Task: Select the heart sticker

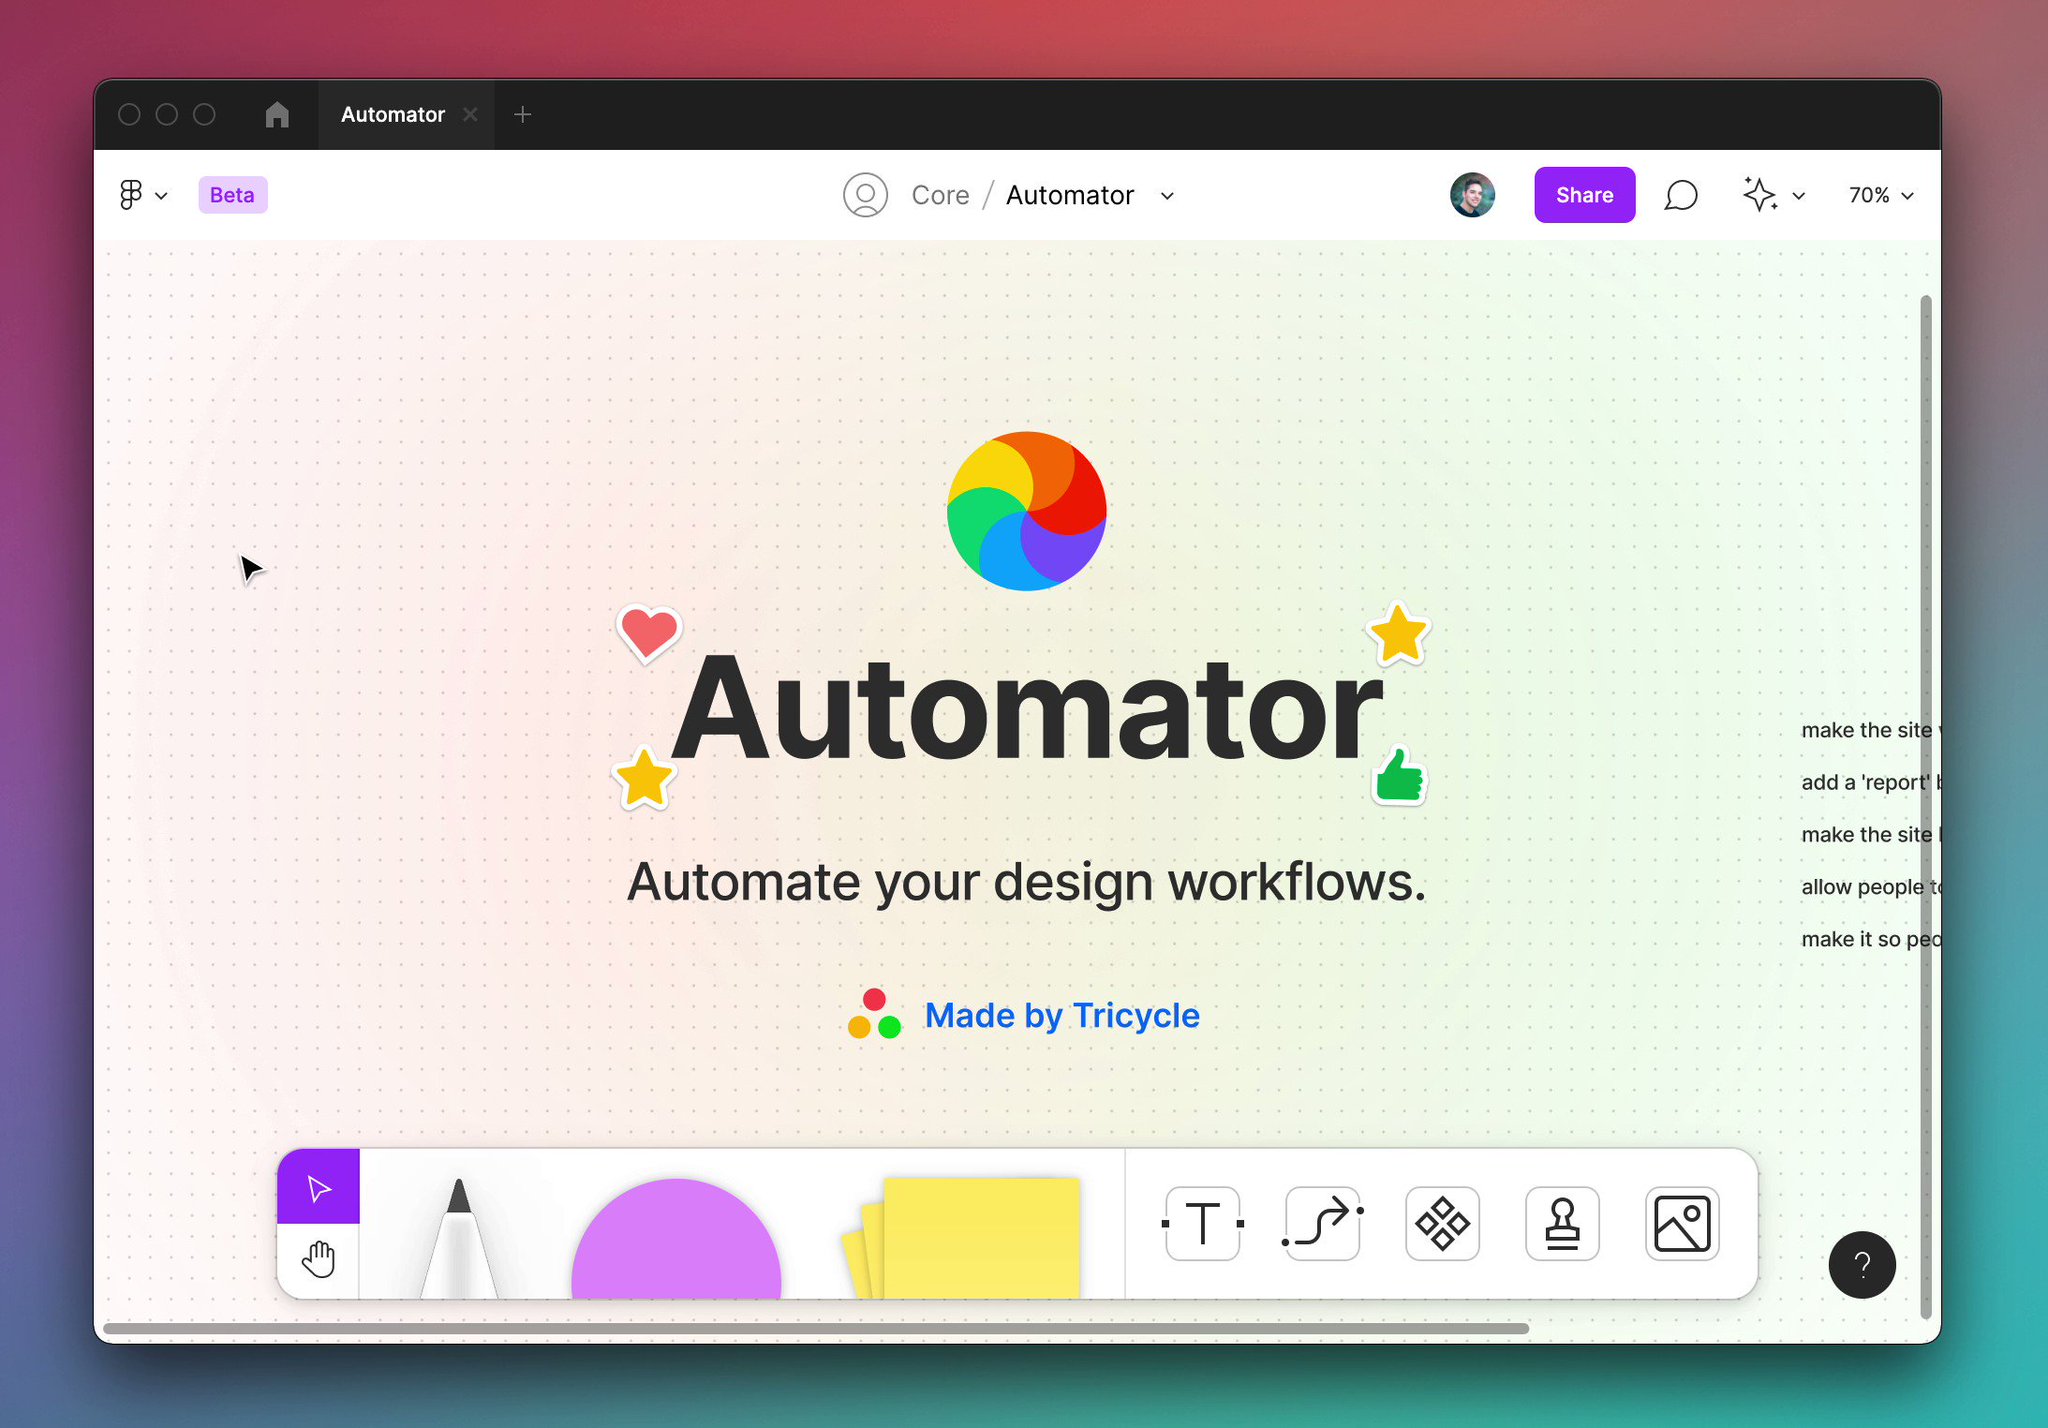Action: (648, 633)
